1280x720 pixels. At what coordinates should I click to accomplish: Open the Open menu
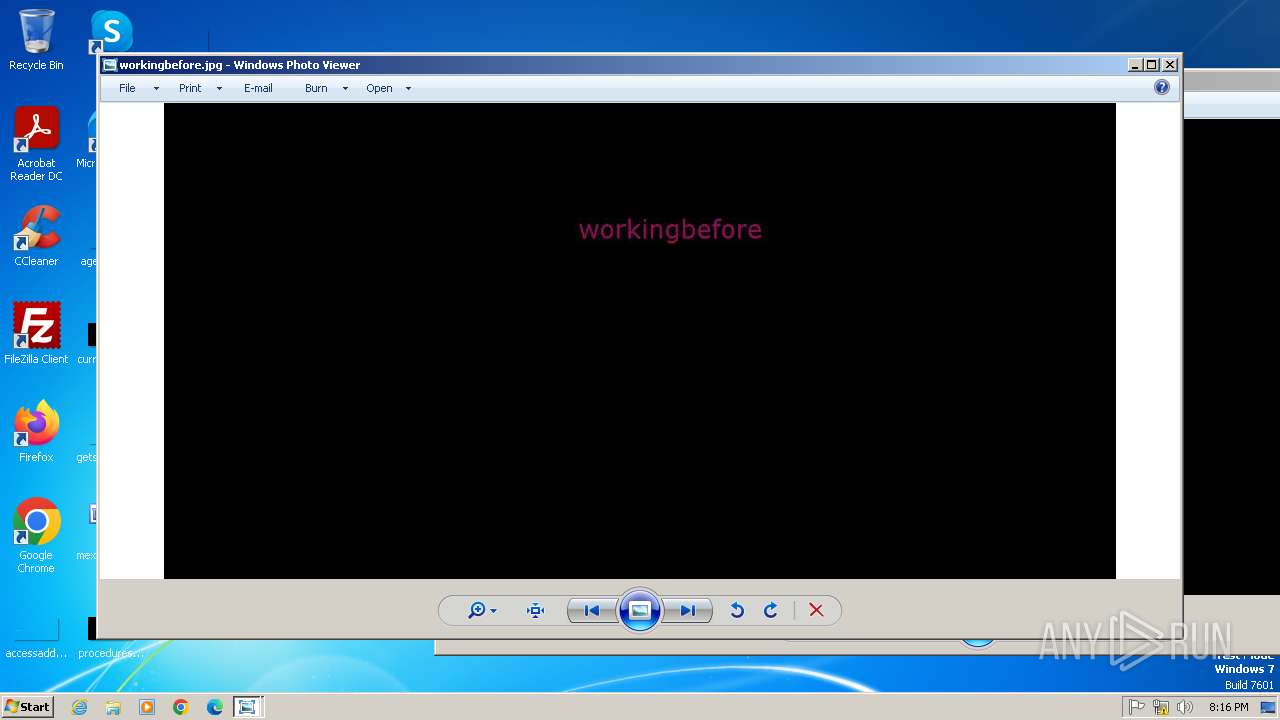[x=379, y=88]
